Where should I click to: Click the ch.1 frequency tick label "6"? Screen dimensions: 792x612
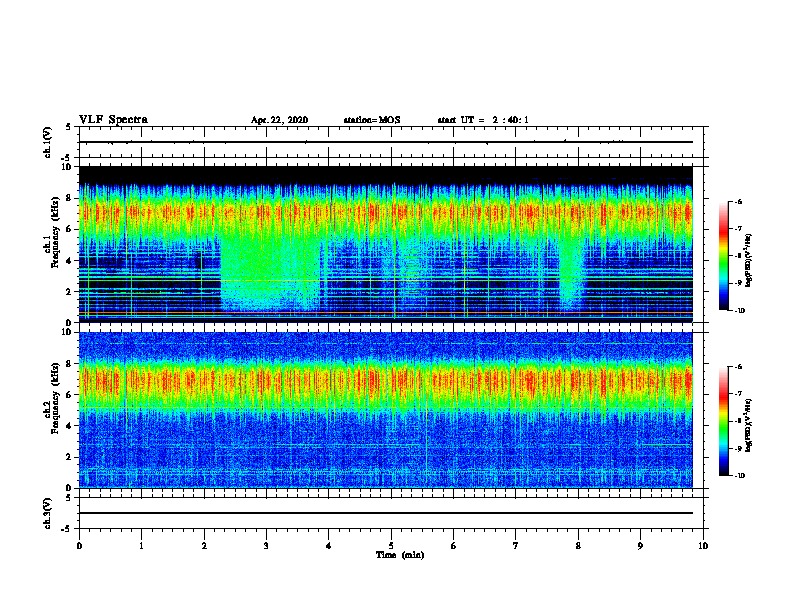tap(69, 229)
